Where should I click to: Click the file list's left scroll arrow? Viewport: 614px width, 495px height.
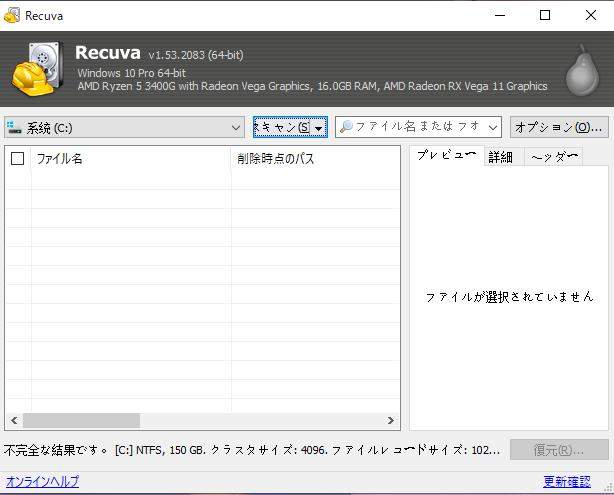(x=14, y=421)
